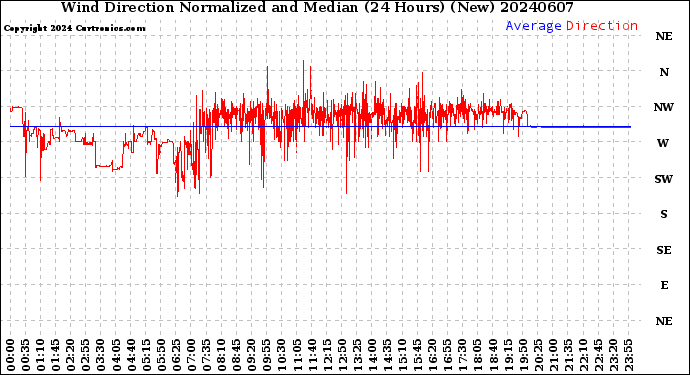Click the 'SE' direction axis label
690x375 pixels.
(664, 250)
